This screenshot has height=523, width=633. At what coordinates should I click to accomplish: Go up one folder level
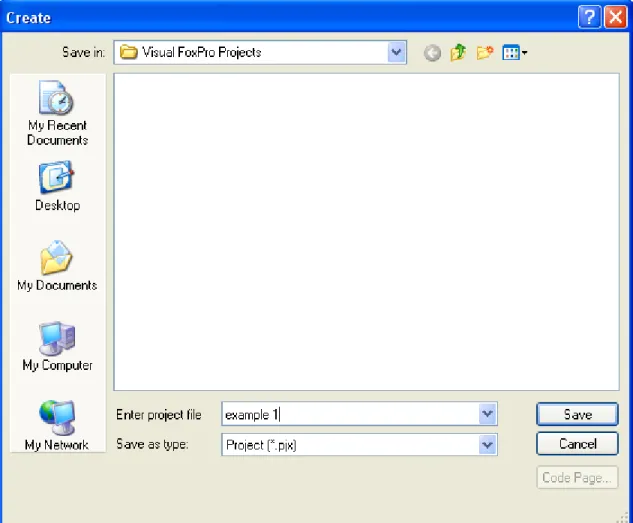click(458, 52)
